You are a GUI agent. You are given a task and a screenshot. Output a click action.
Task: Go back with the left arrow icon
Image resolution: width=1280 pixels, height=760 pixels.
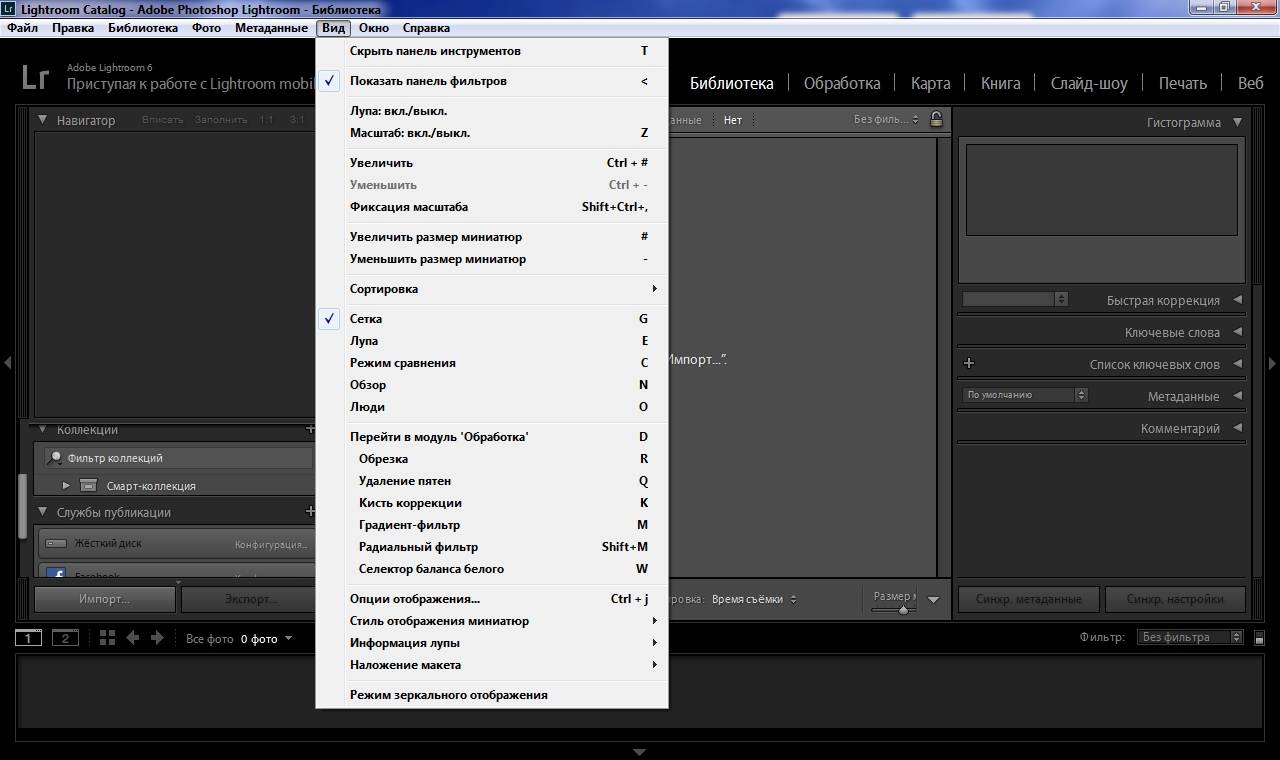coord(132,638)
